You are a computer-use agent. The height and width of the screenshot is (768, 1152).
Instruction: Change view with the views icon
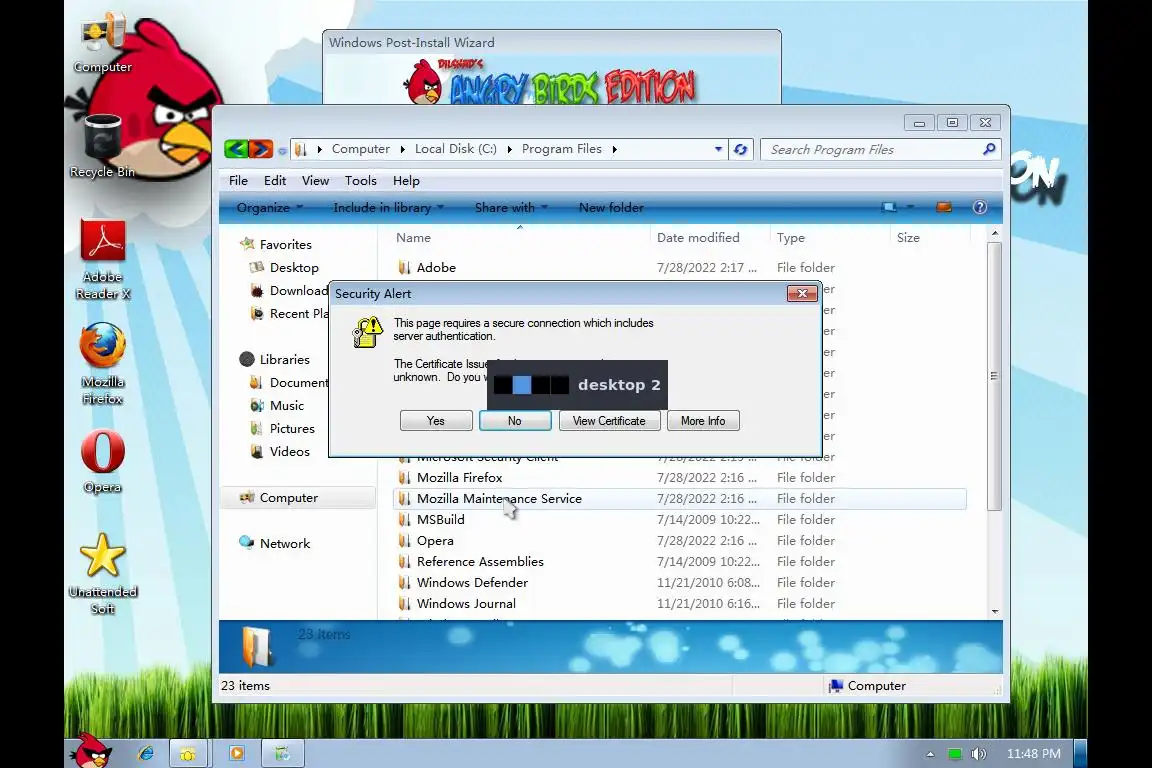click(890, 207)
